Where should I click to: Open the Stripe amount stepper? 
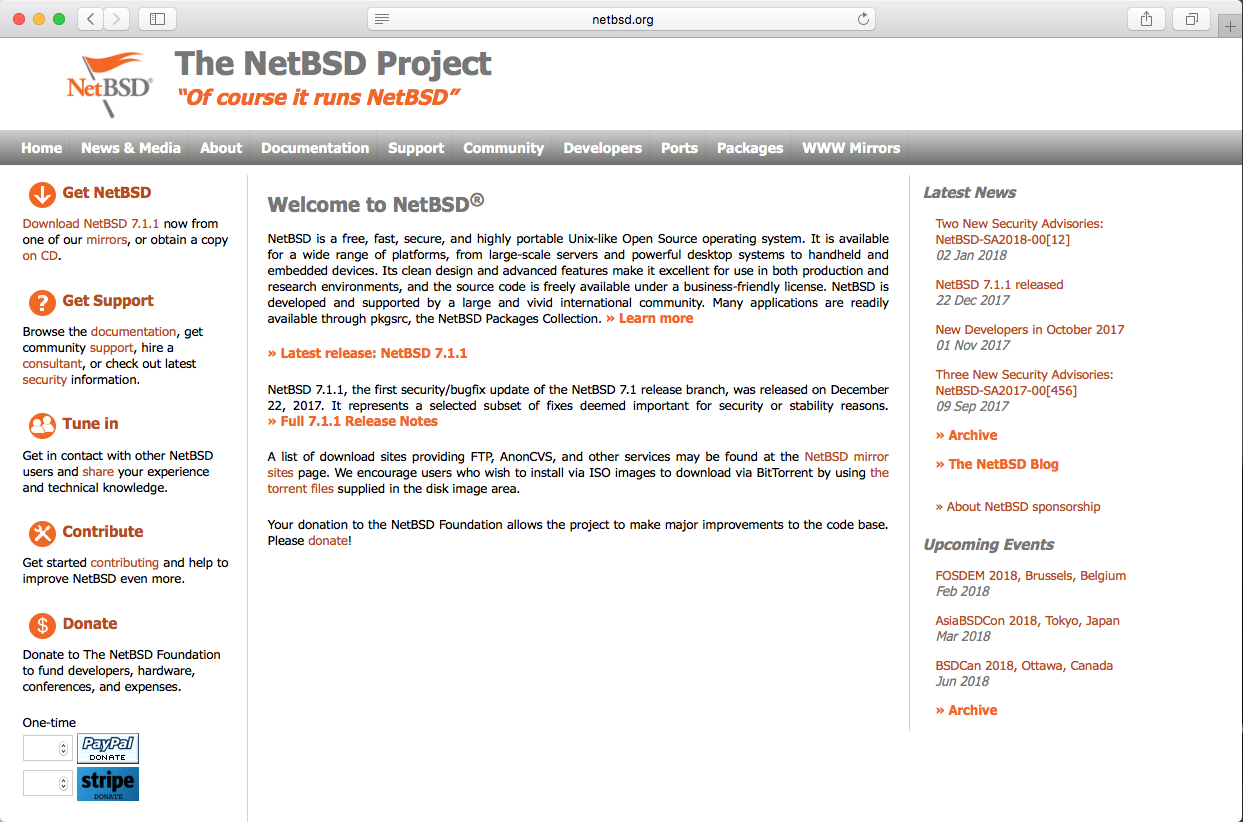[64, 783]
